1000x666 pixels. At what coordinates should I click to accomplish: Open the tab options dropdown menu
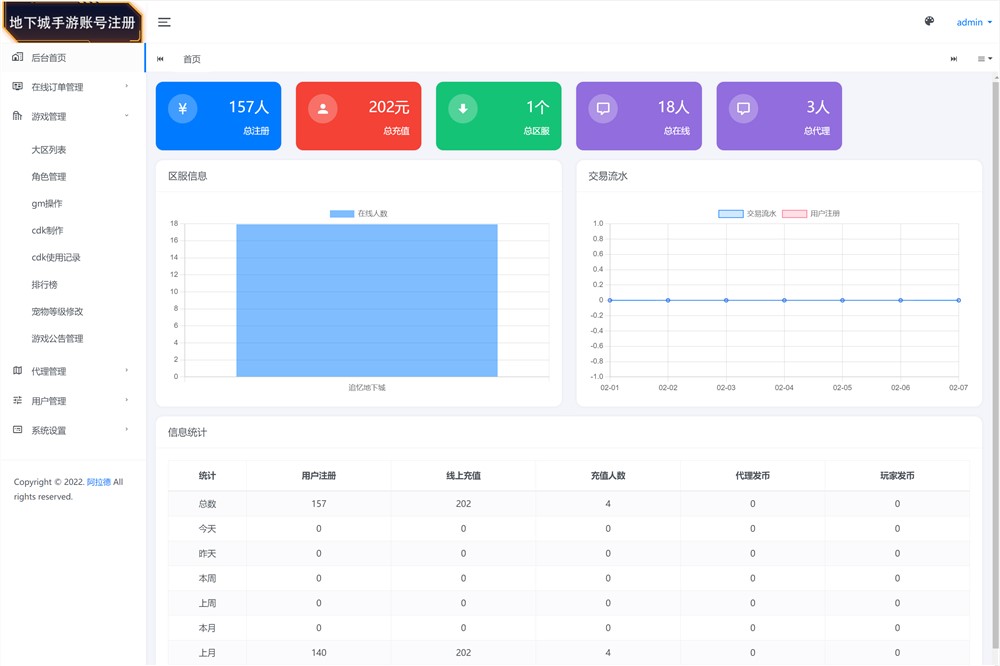985,59
